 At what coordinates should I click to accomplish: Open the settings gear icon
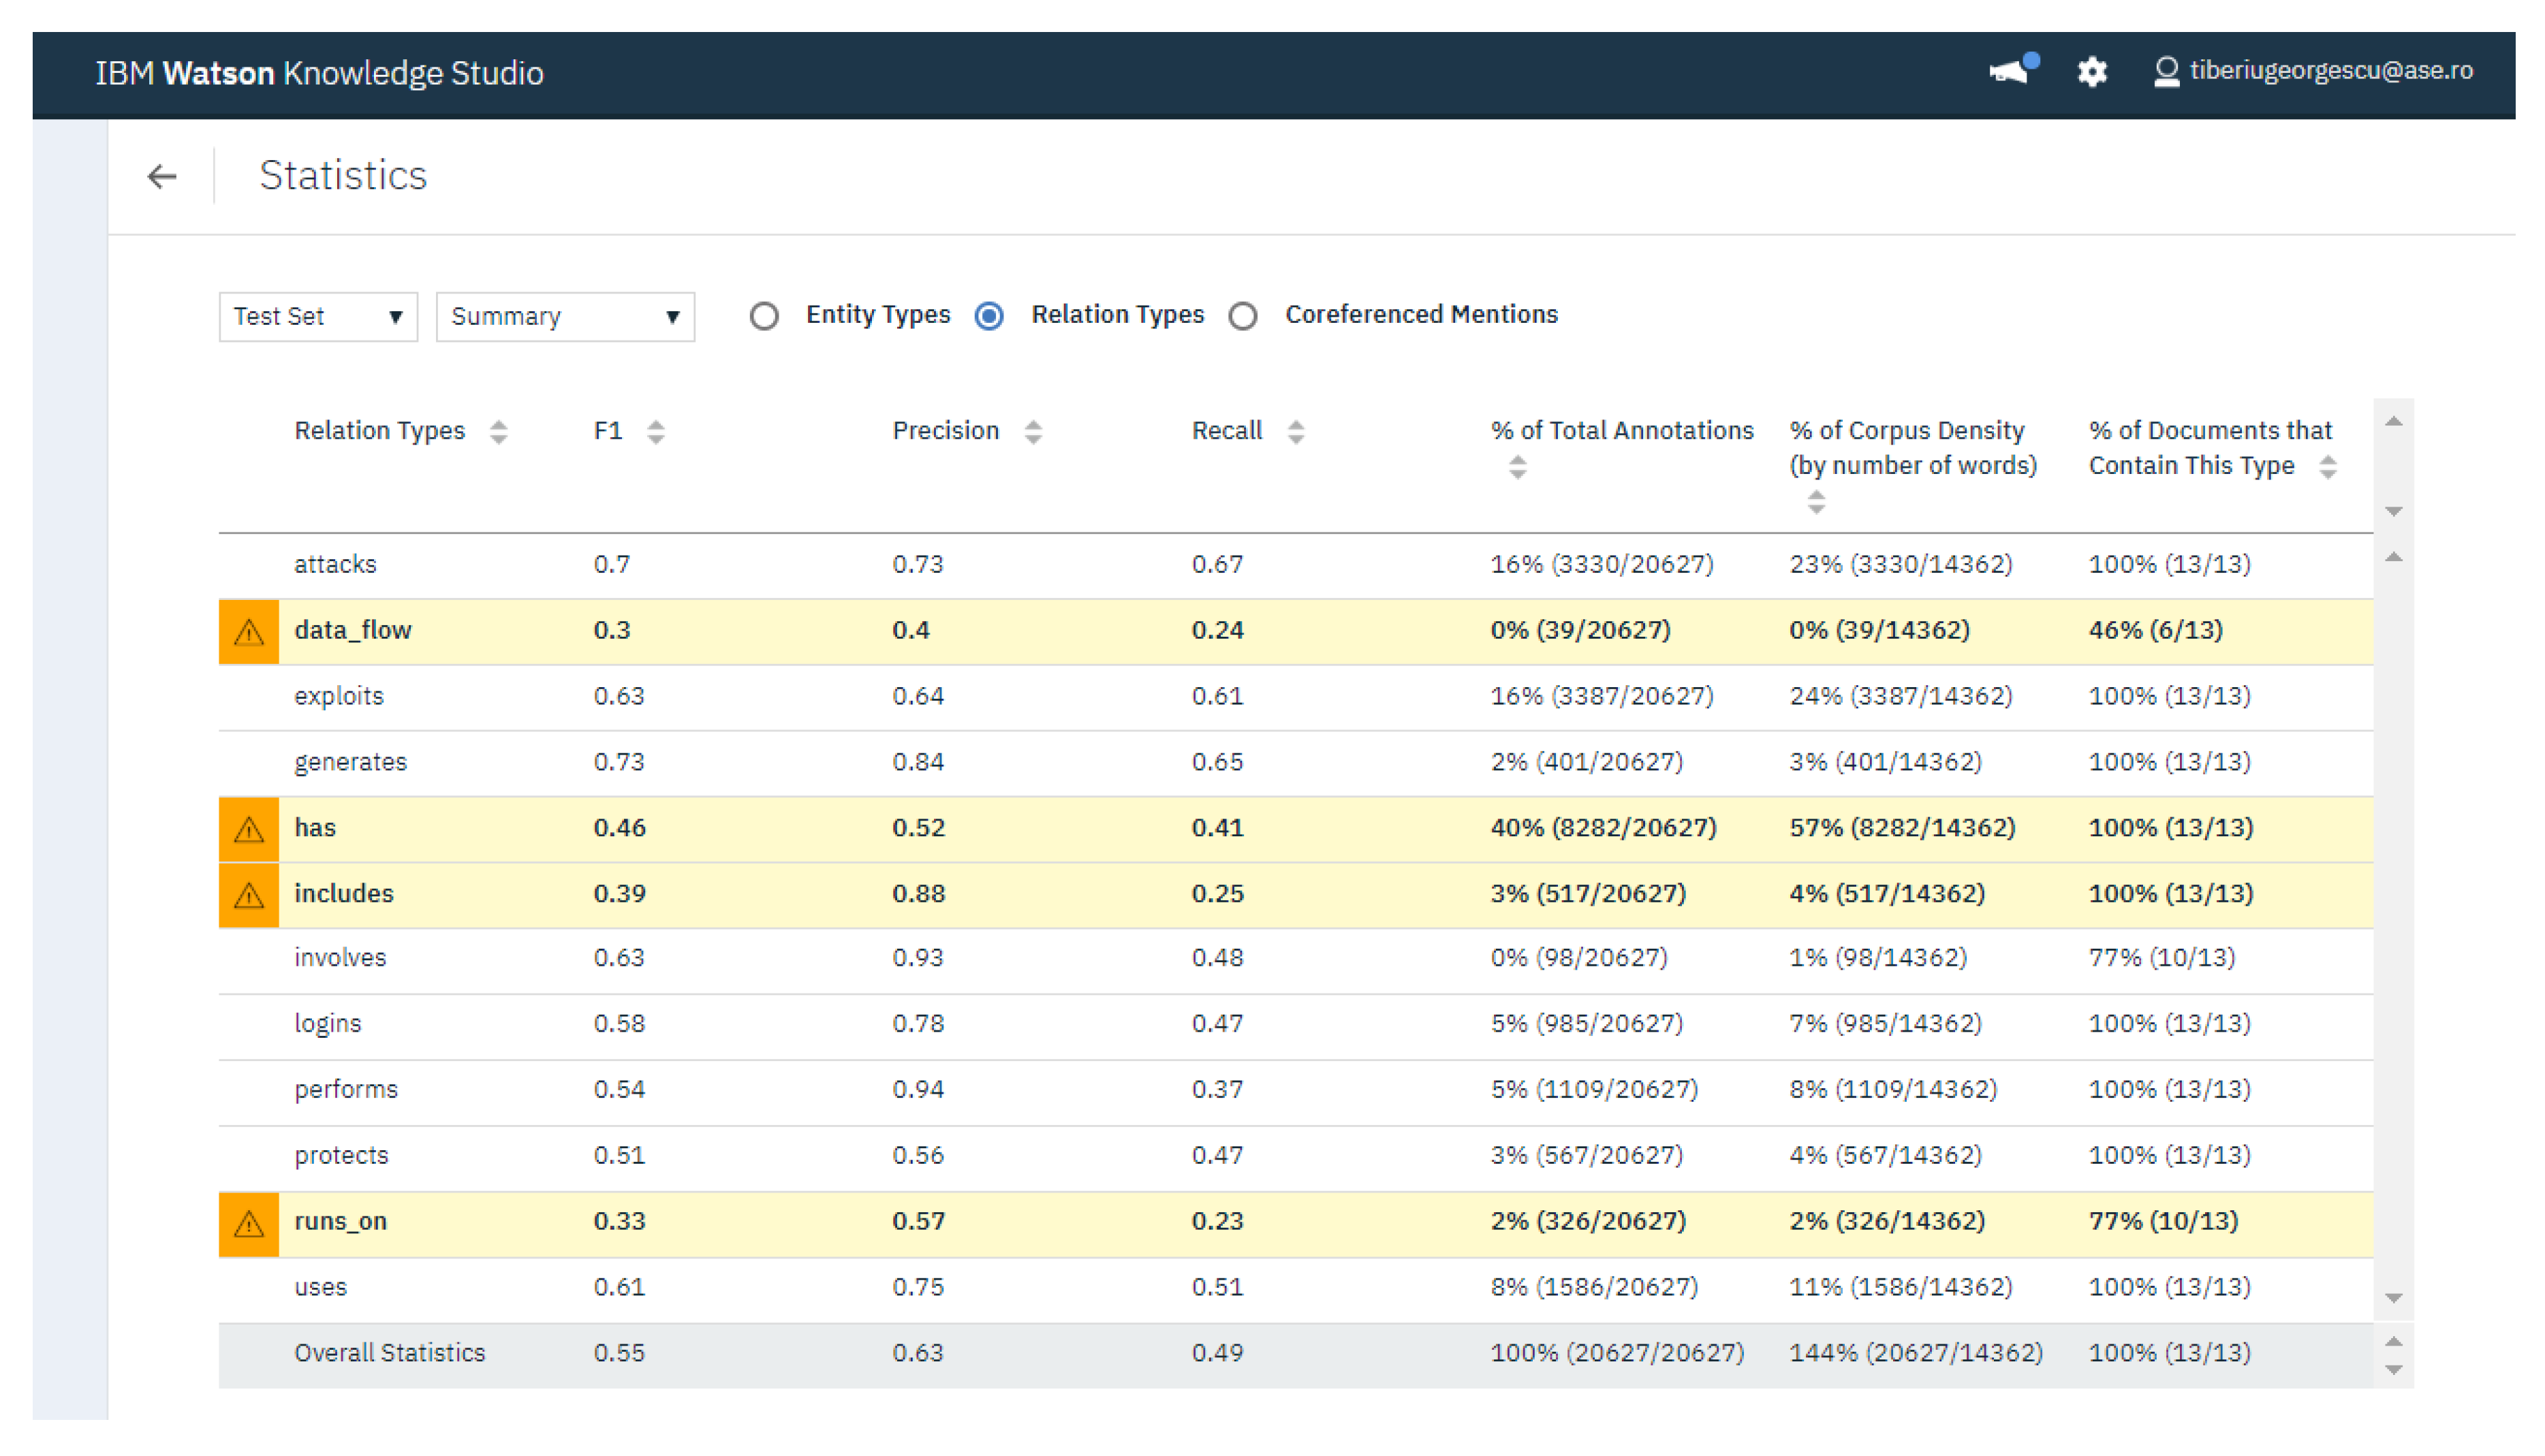coord(2091,72)
